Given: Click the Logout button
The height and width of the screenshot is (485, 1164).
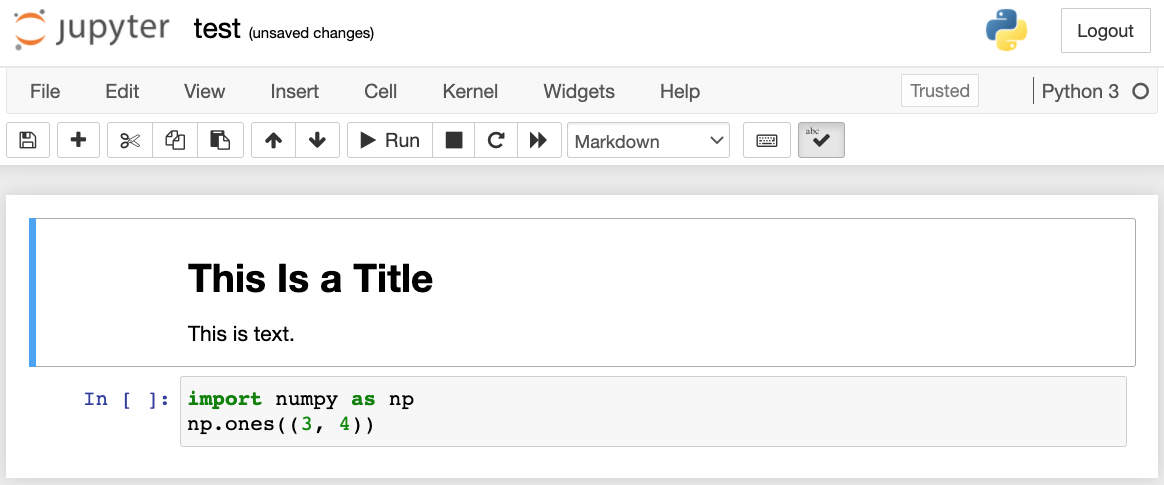Looking at the screenshot, I should point(1105,31).
